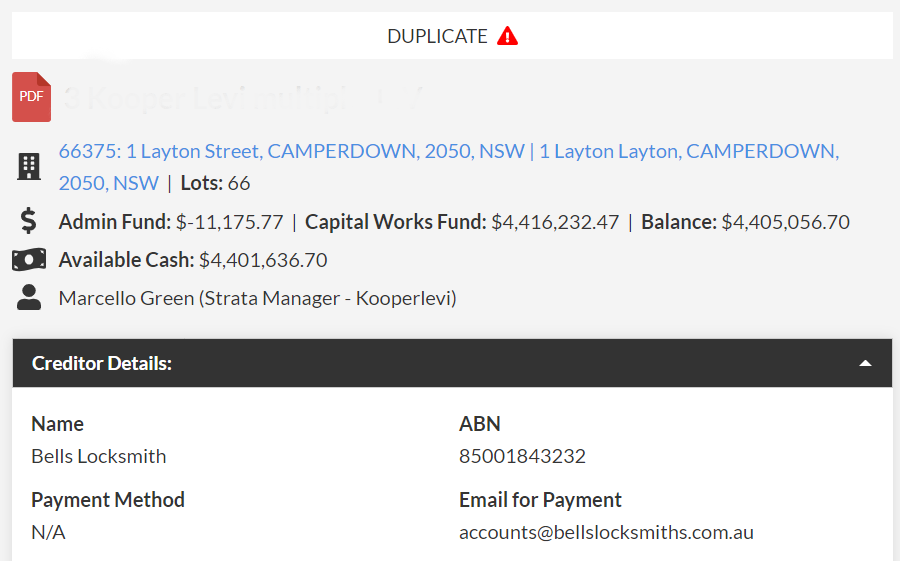Click the ABN number 85001843232
The height and width of the screenshot is (561, 900).
pyautogui.click(x=522, y=456)
